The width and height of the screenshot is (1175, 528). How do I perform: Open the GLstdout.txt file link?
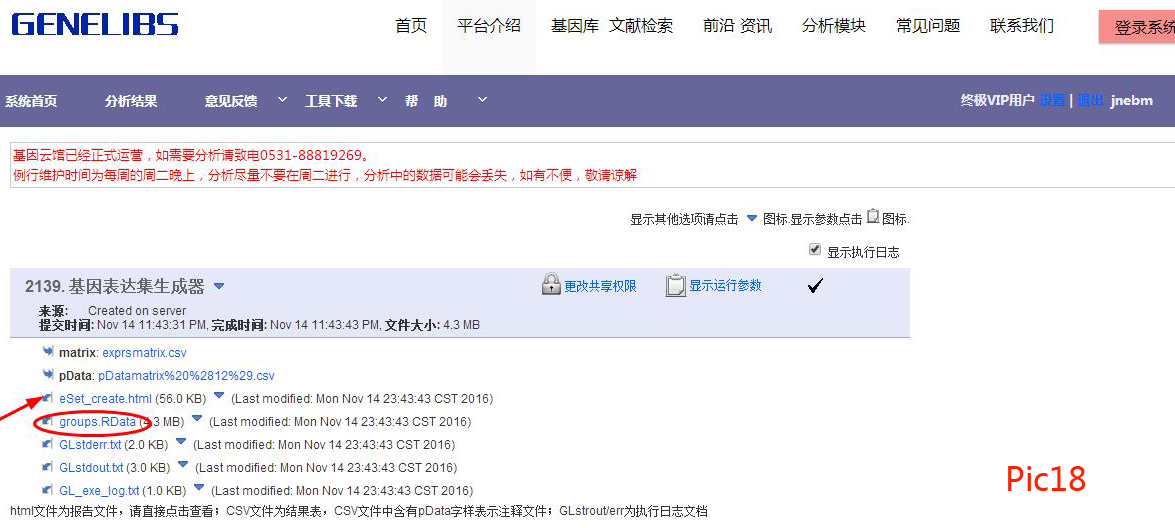click(x=91, y=467)
